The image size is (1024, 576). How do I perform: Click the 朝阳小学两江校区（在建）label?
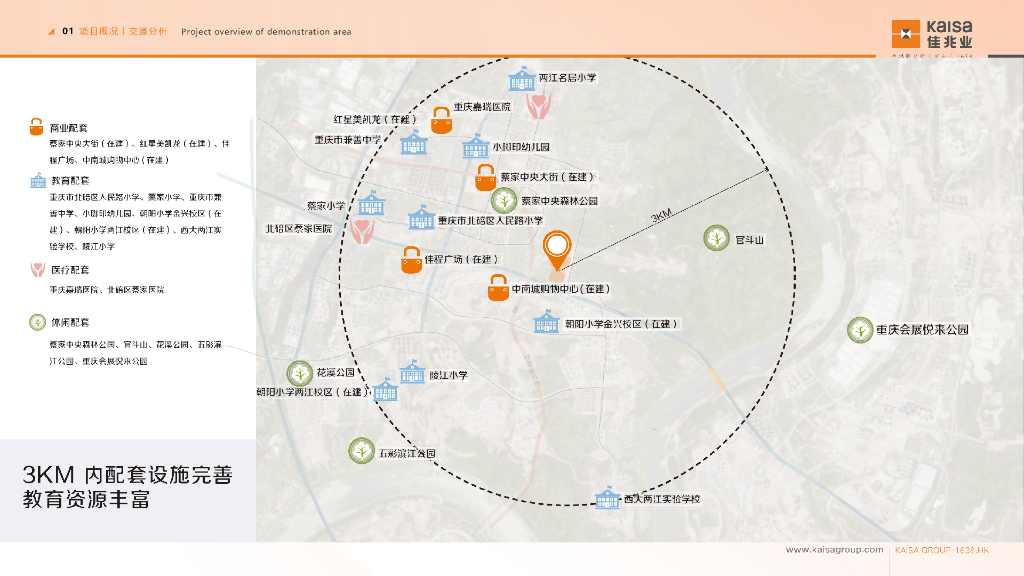[313, 392]
